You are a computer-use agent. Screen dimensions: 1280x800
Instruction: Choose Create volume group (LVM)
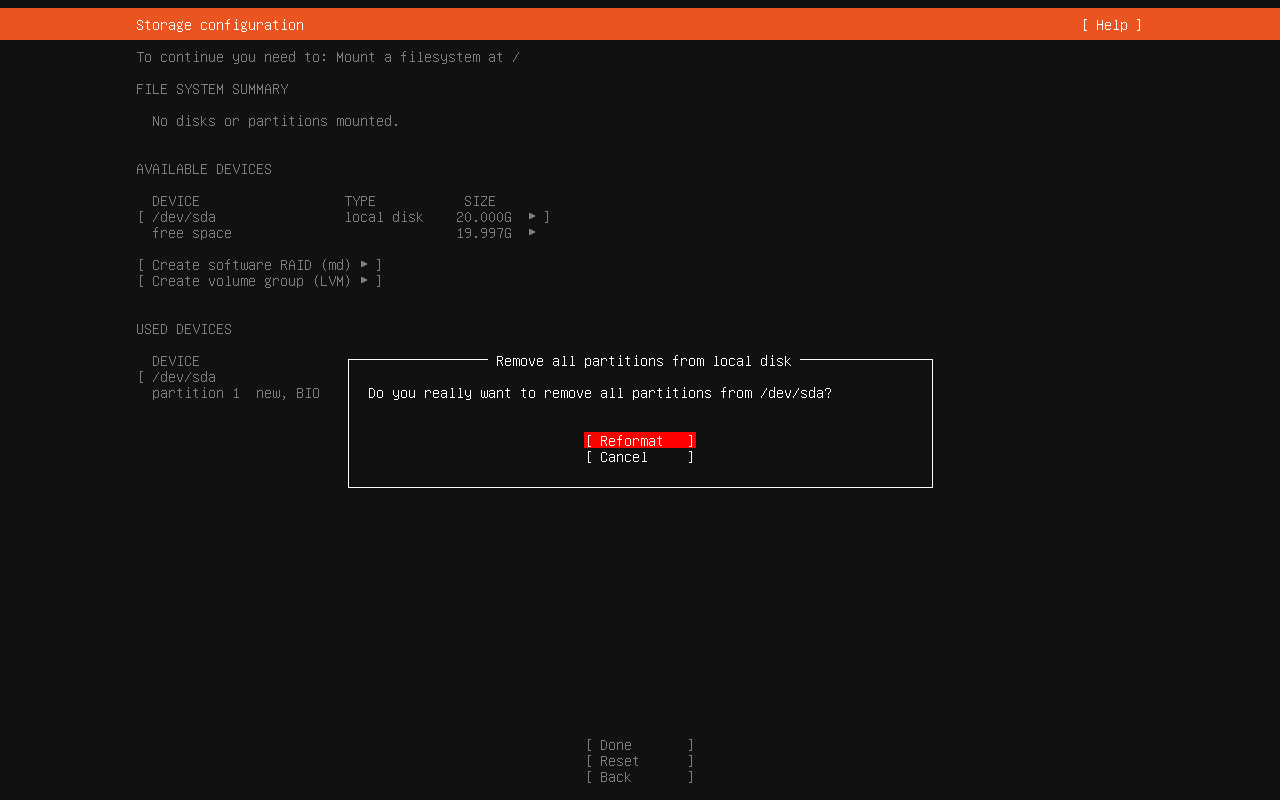pyautogui.click(x=252, y=281)
